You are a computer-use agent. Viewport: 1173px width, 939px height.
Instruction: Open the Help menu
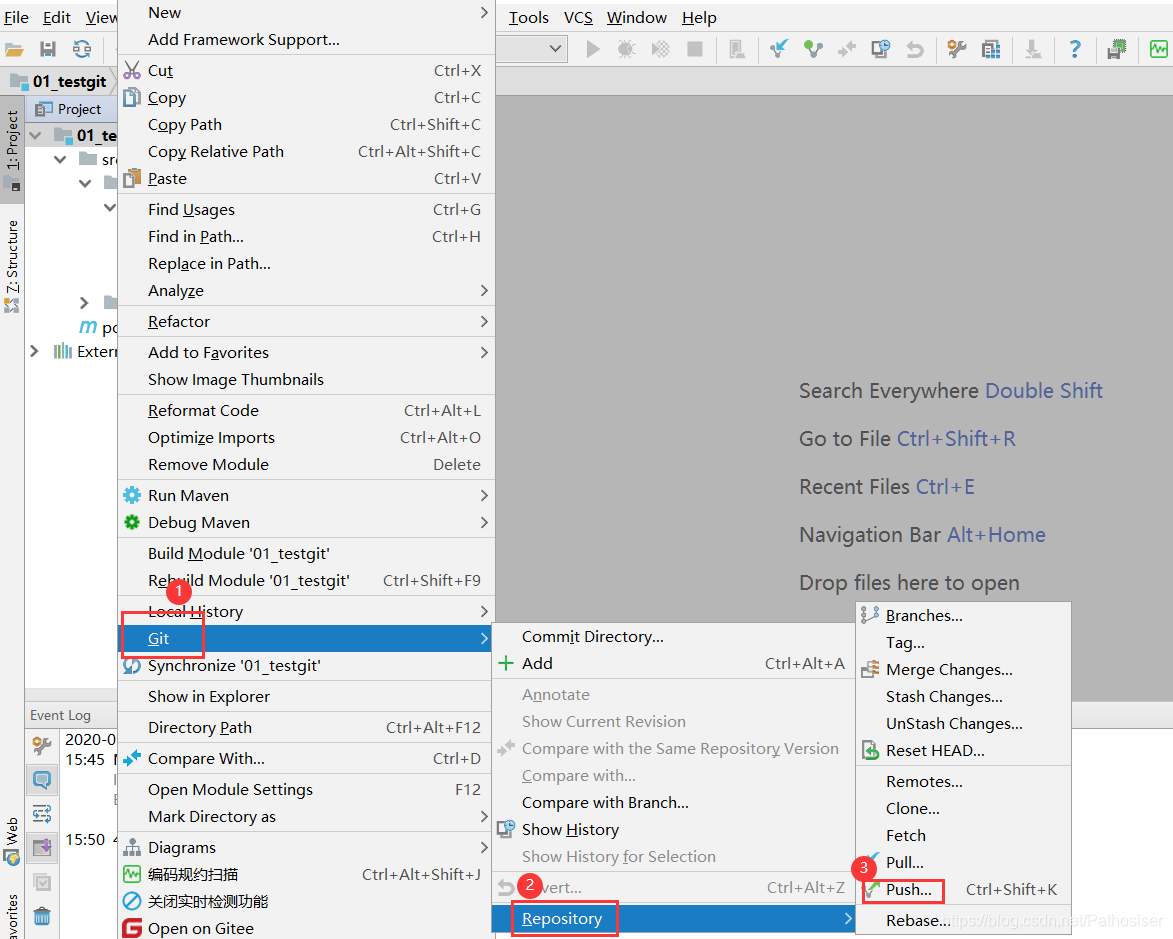tap(699, 17)
